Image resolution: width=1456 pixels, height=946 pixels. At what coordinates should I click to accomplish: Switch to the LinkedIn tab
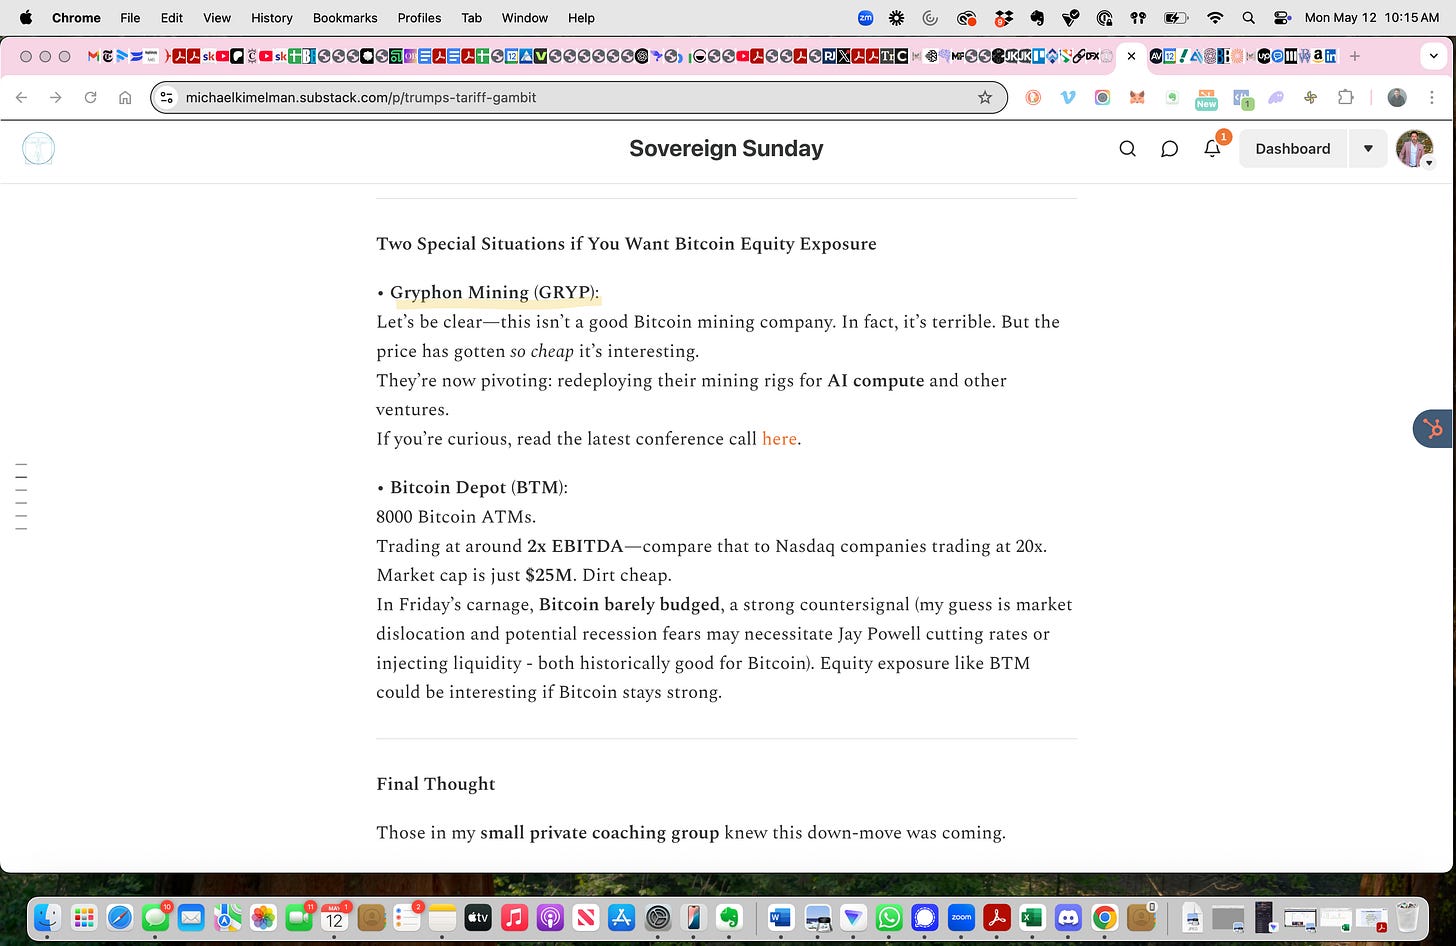click(1330, 56)
